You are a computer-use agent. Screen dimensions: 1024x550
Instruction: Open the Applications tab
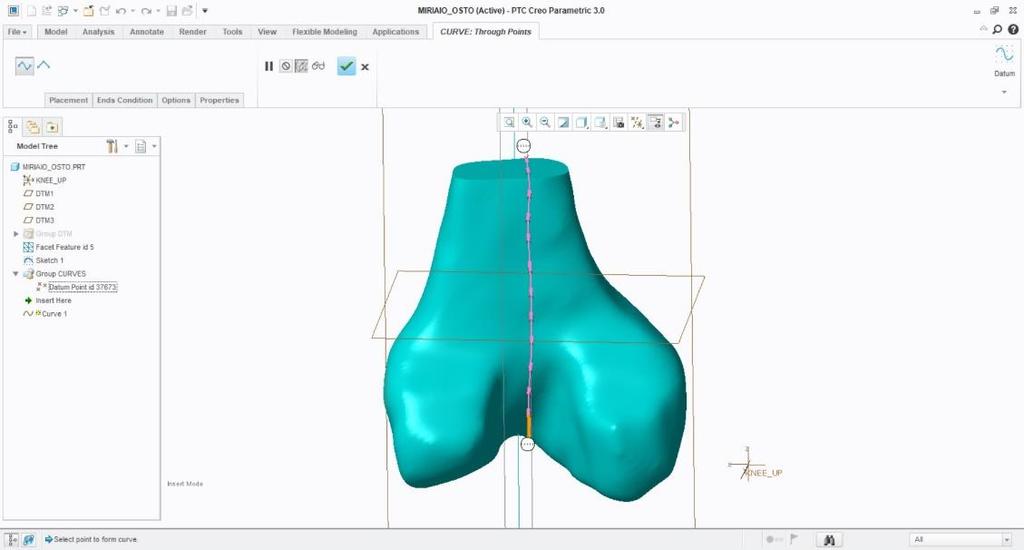pyautogui.click(x=395, y=31)
